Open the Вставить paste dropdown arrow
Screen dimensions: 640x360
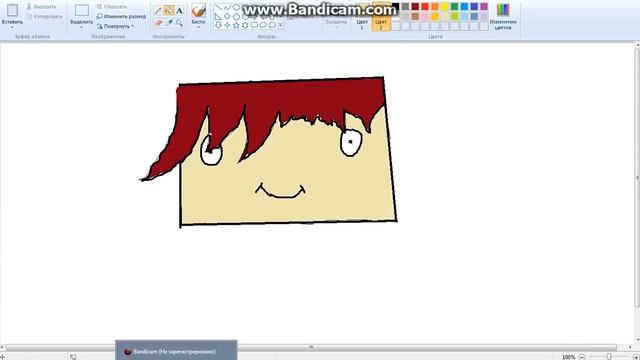pyautogui.click(x=12, y=27)
